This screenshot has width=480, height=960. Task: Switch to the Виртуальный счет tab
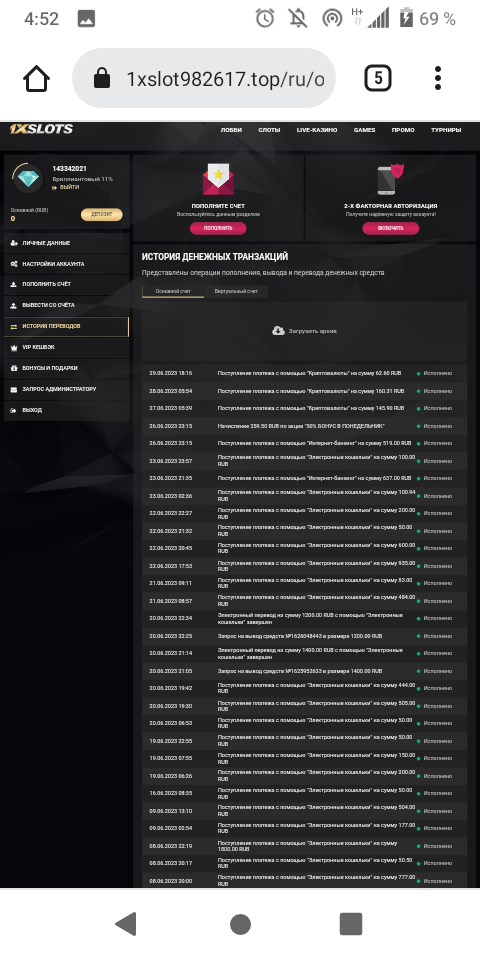(x=236, y=291)
